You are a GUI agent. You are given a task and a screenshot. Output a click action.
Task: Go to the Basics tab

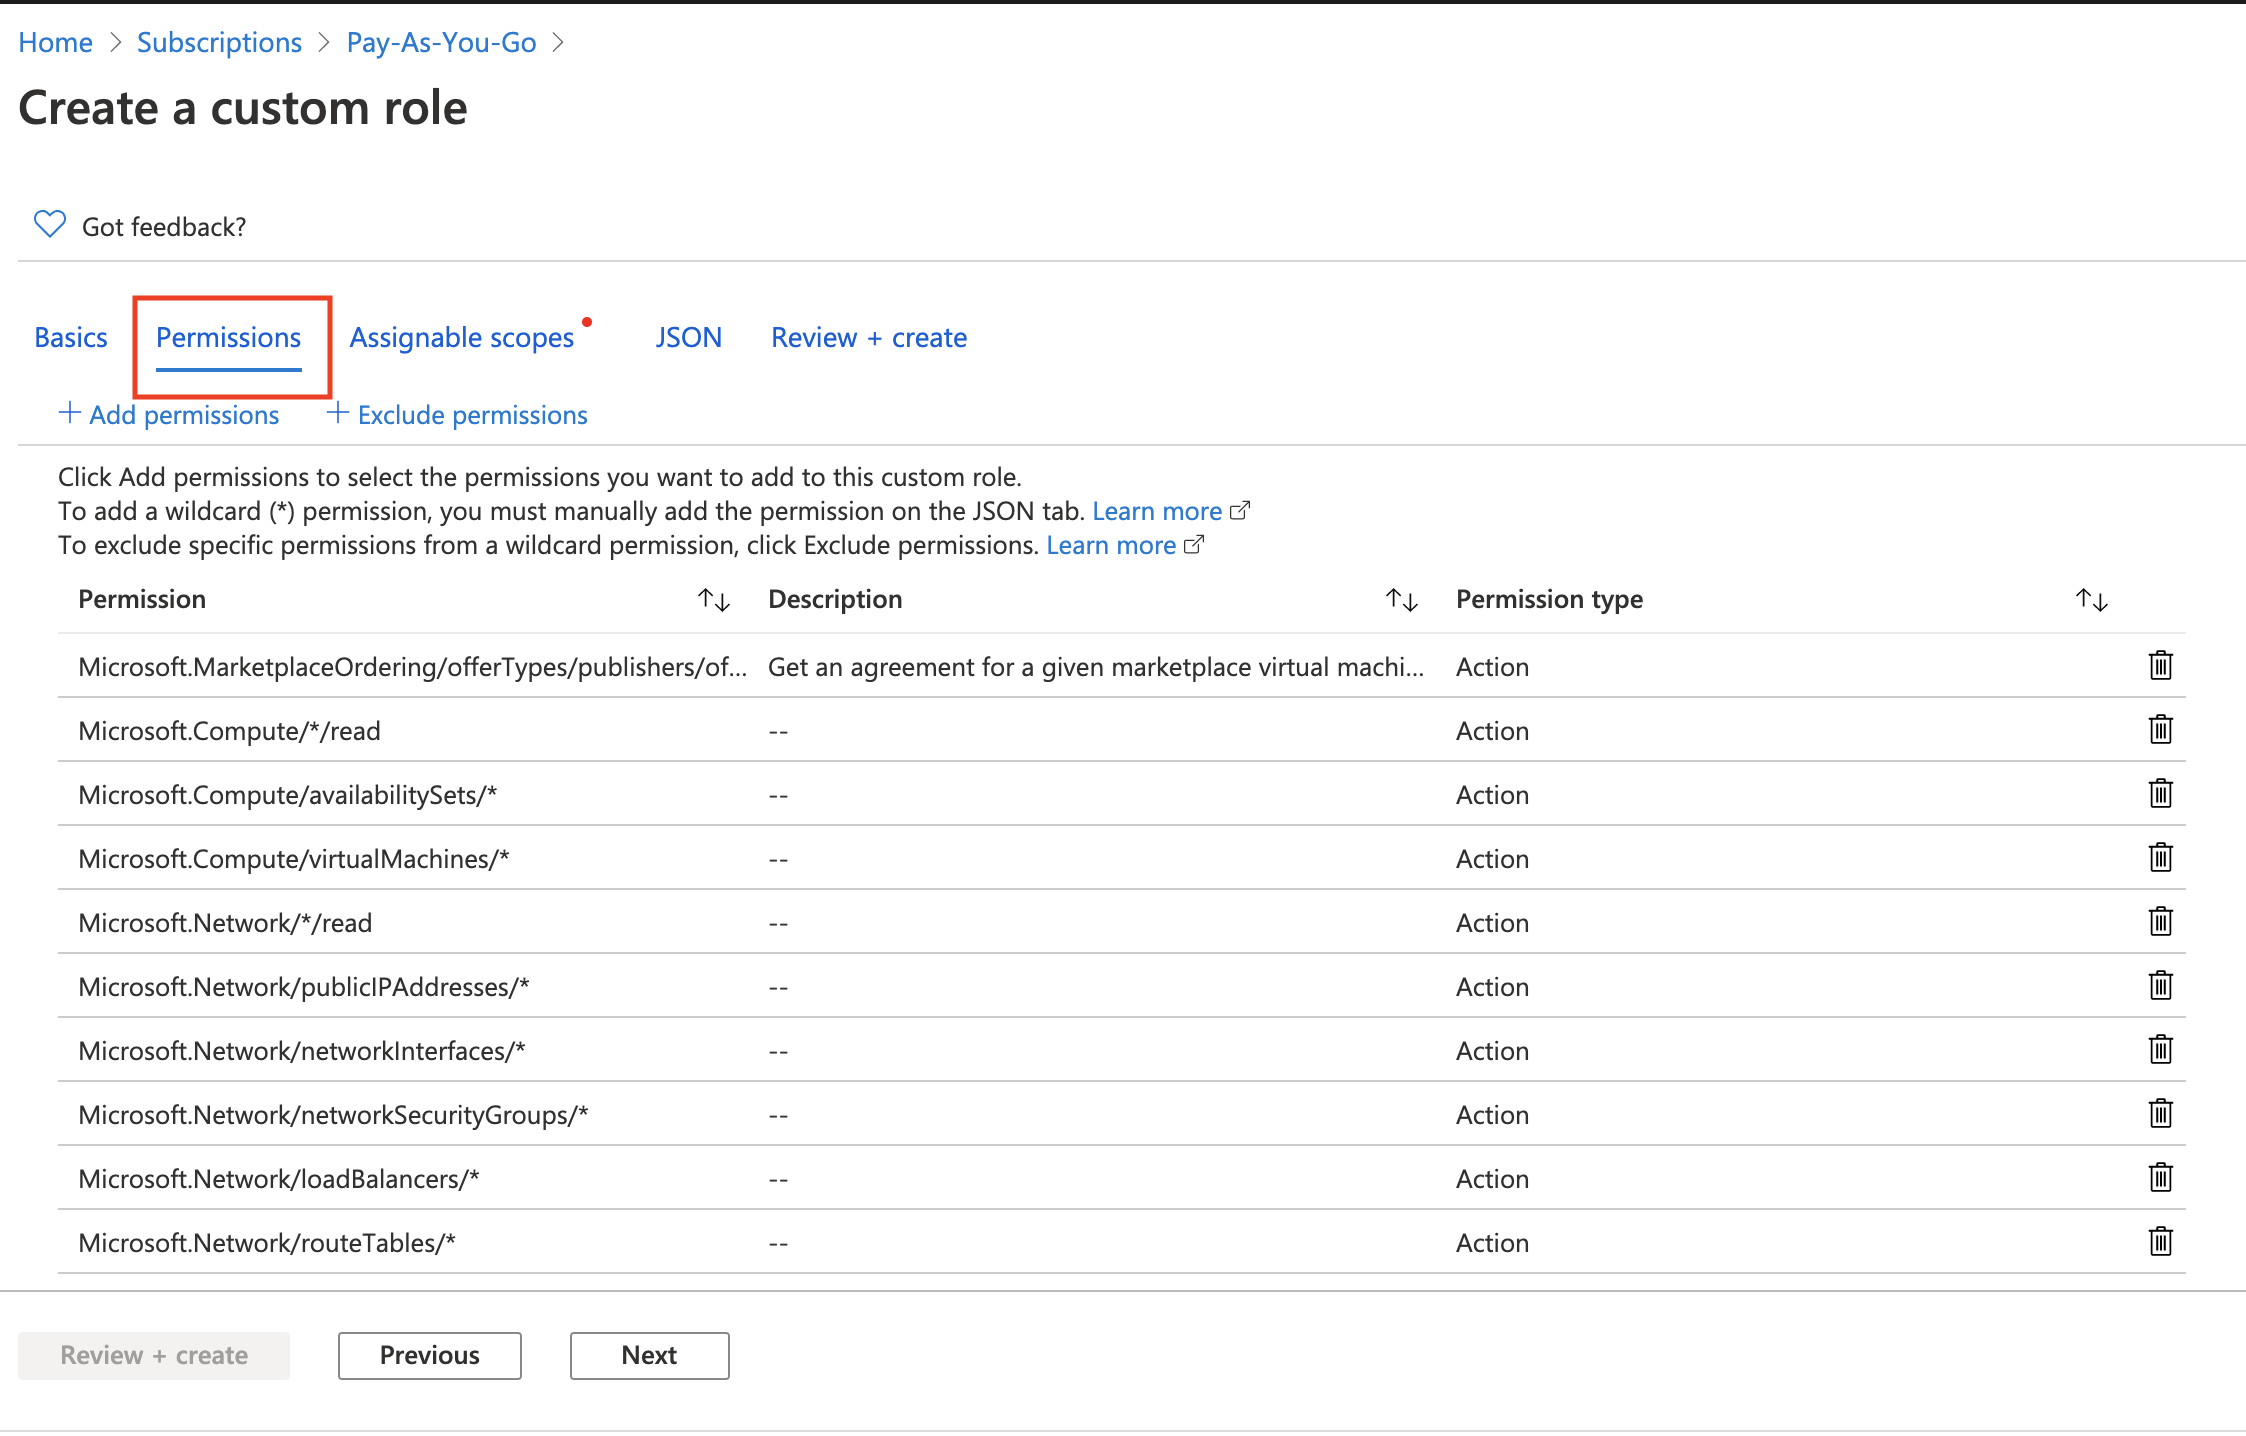(70, 338)
